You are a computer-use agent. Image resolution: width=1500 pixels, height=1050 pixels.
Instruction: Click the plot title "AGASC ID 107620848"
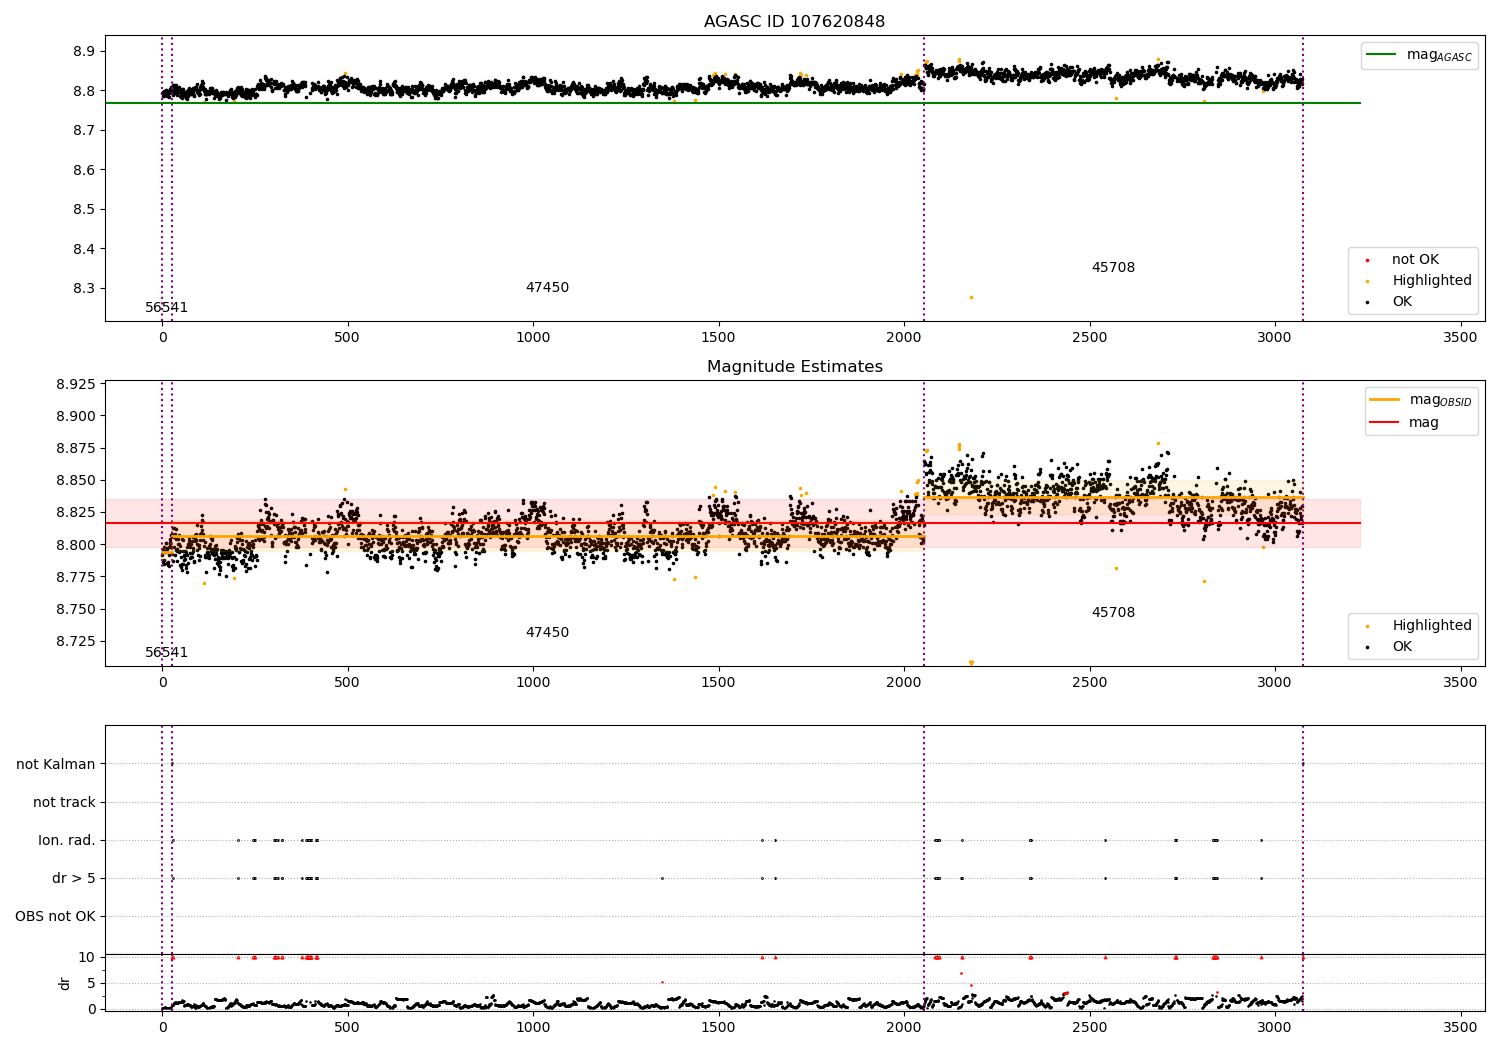[x=794, y=22]
